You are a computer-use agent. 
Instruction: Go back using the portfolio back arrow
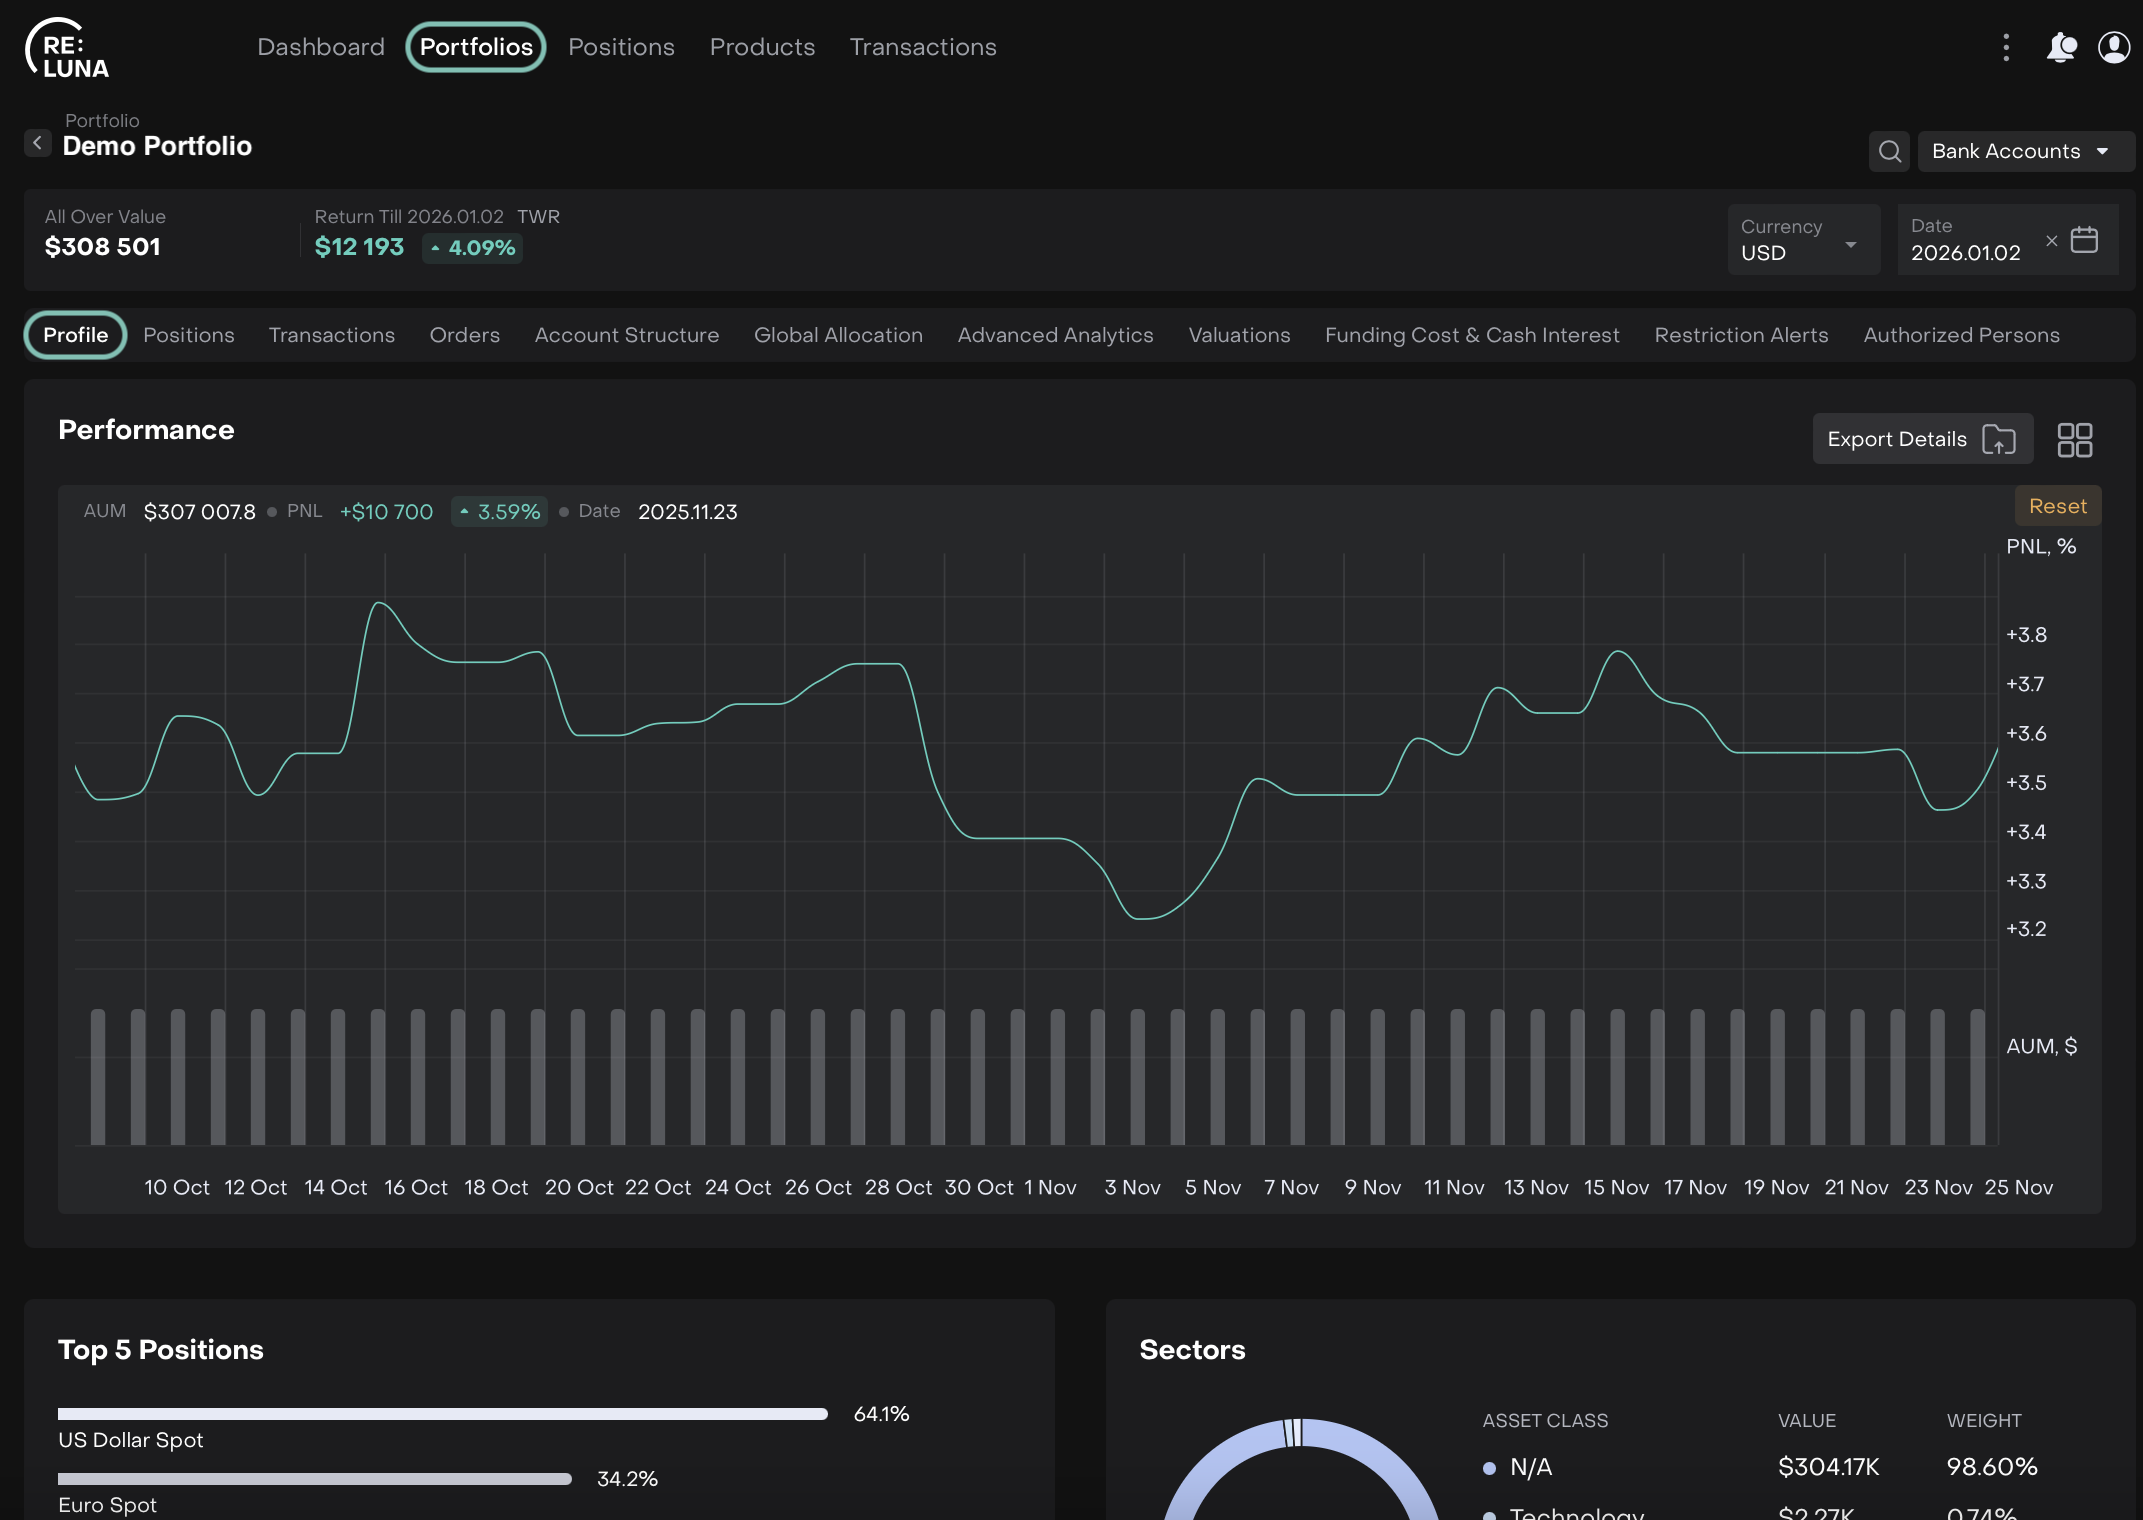[38, 143]
